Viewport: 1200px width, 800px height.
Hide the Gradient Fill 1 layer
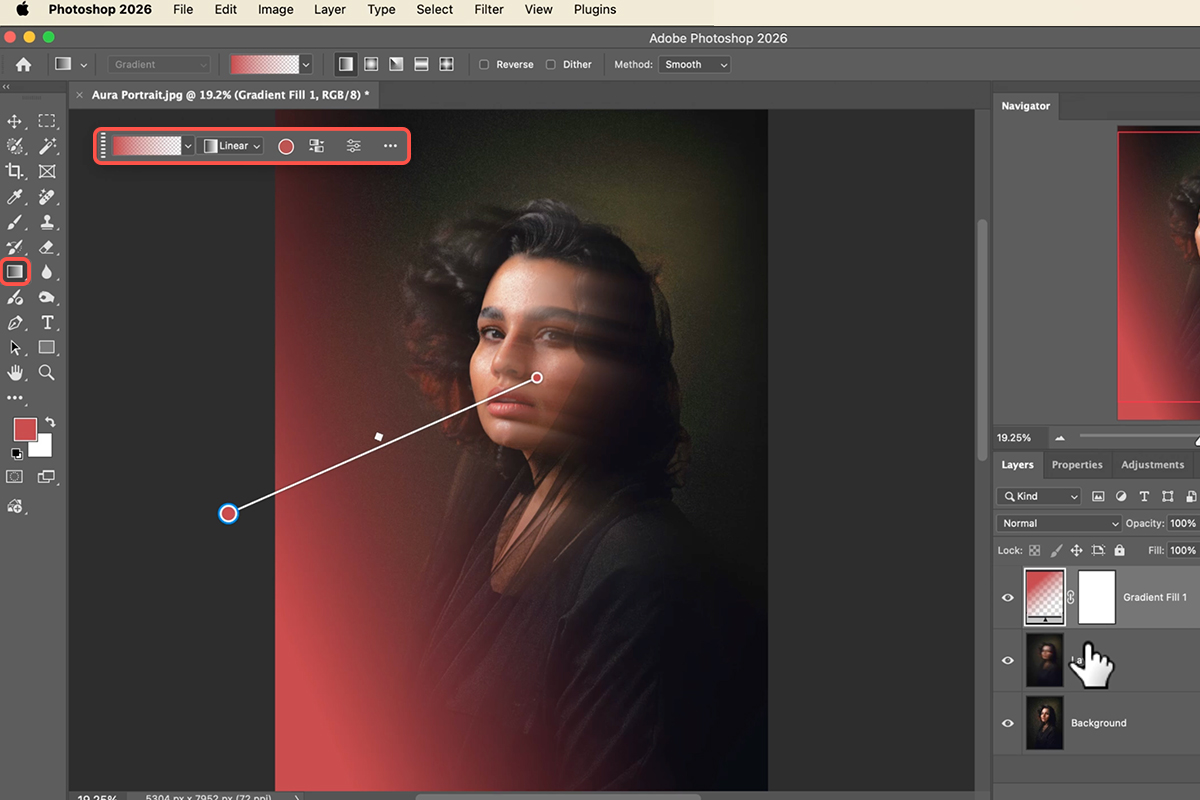[1008, 597]
